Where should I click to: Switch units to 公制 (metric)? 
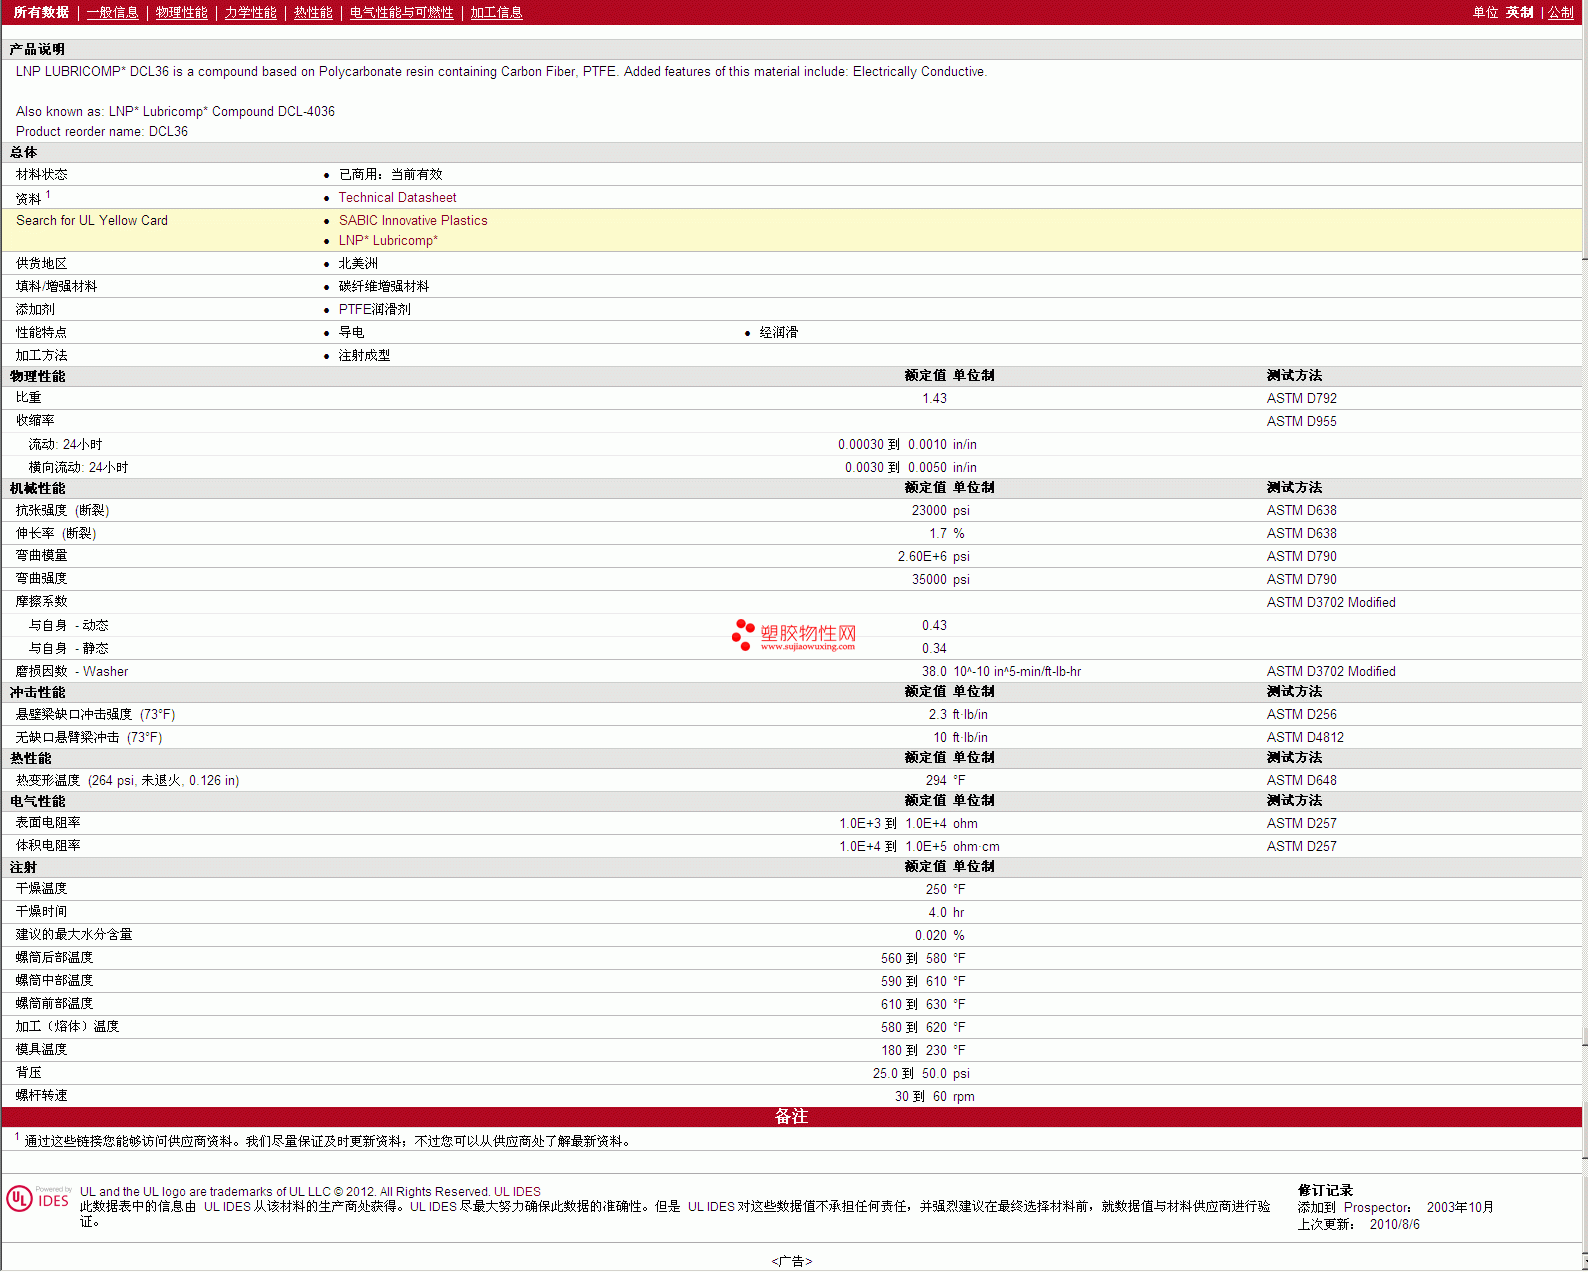[x=1560, y=12]
